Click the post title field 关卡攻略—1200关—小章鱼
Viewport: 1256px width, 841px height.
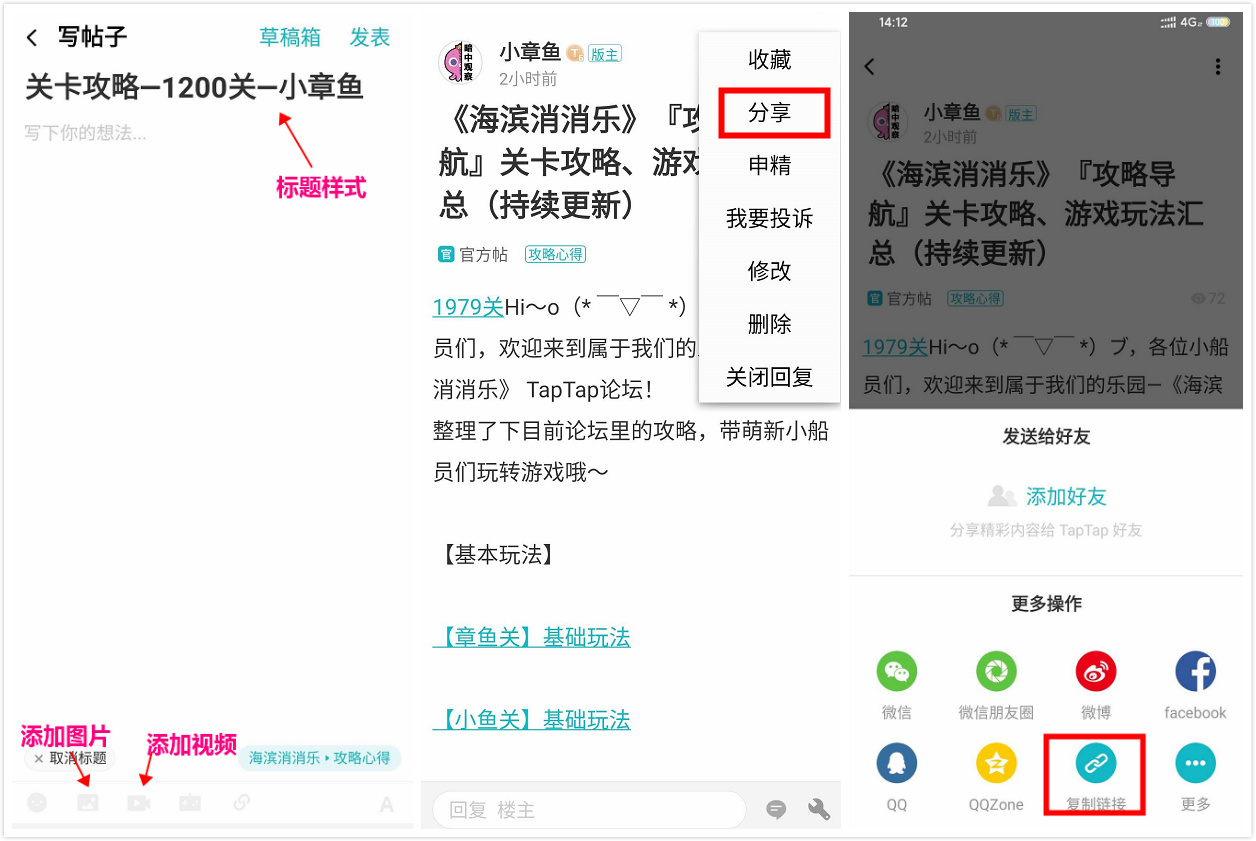[x=194, y=87]
